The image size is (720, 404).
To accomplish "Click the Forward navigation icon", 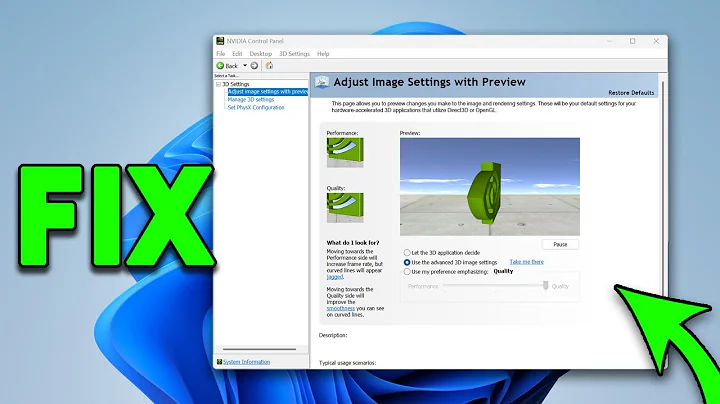I will 254,66.
